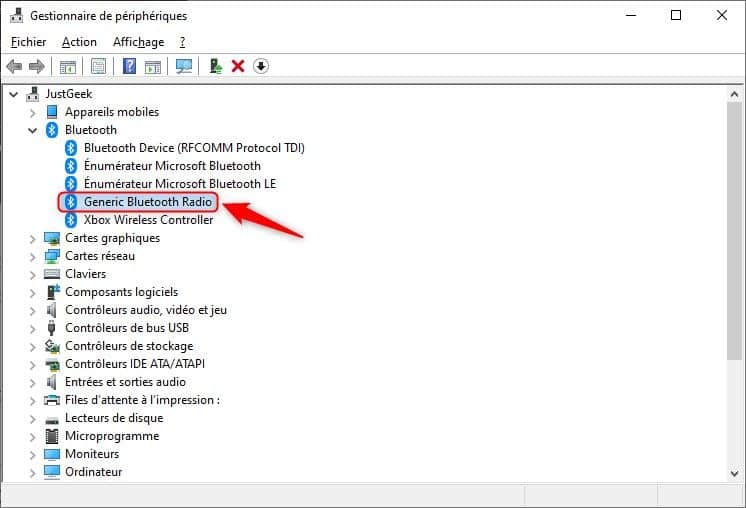Click the Claviers keyboard icon
The height and width of the screenshot is (508, 746).
pos(52,274)
